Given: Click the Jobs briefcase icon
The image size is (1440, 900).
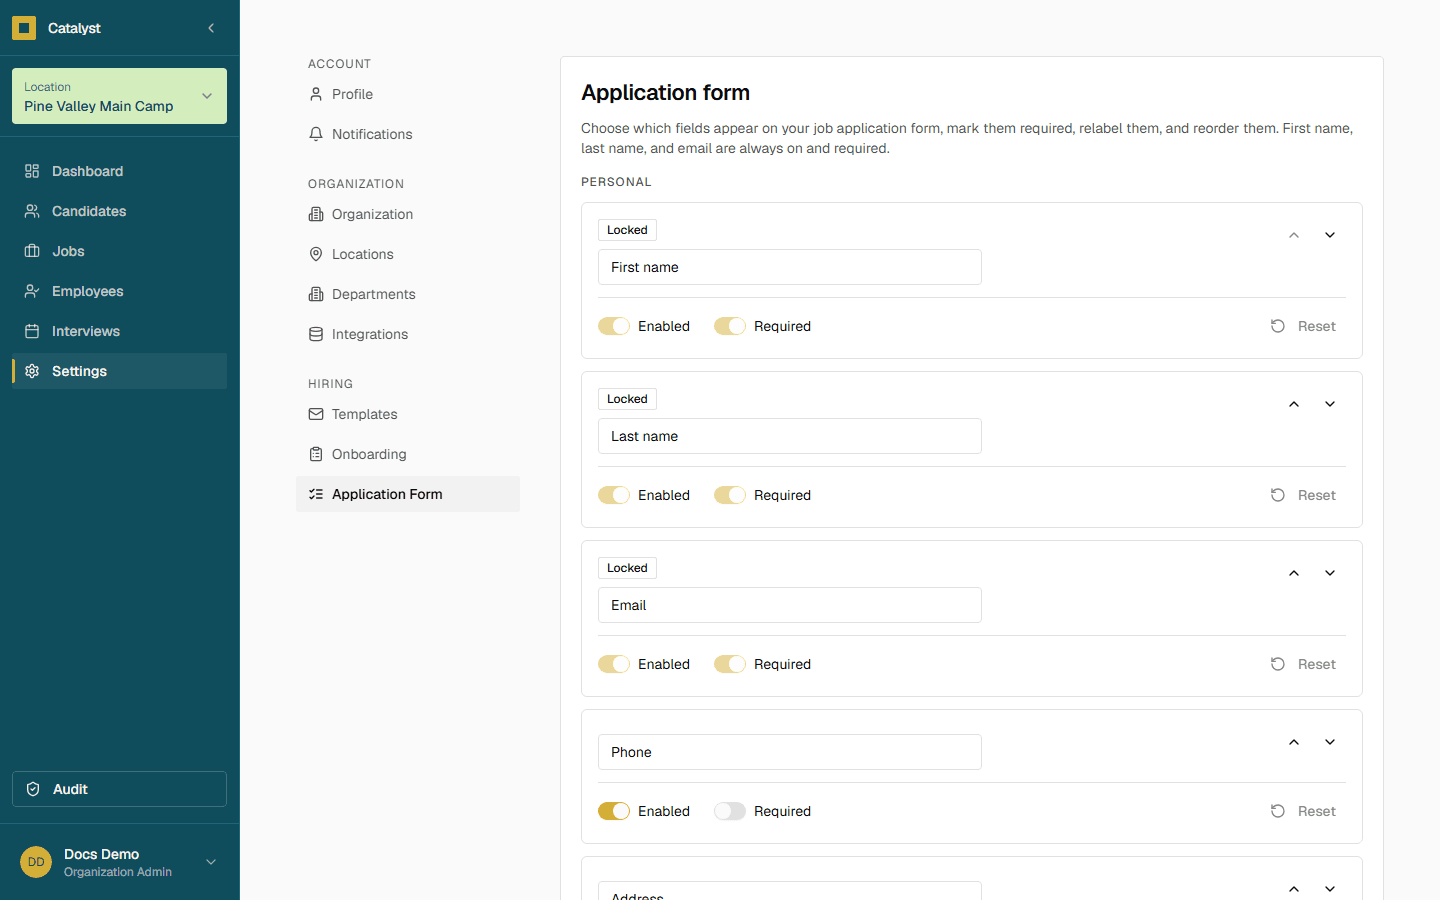Looking at the screenshot, I should (x=32, y=251).
